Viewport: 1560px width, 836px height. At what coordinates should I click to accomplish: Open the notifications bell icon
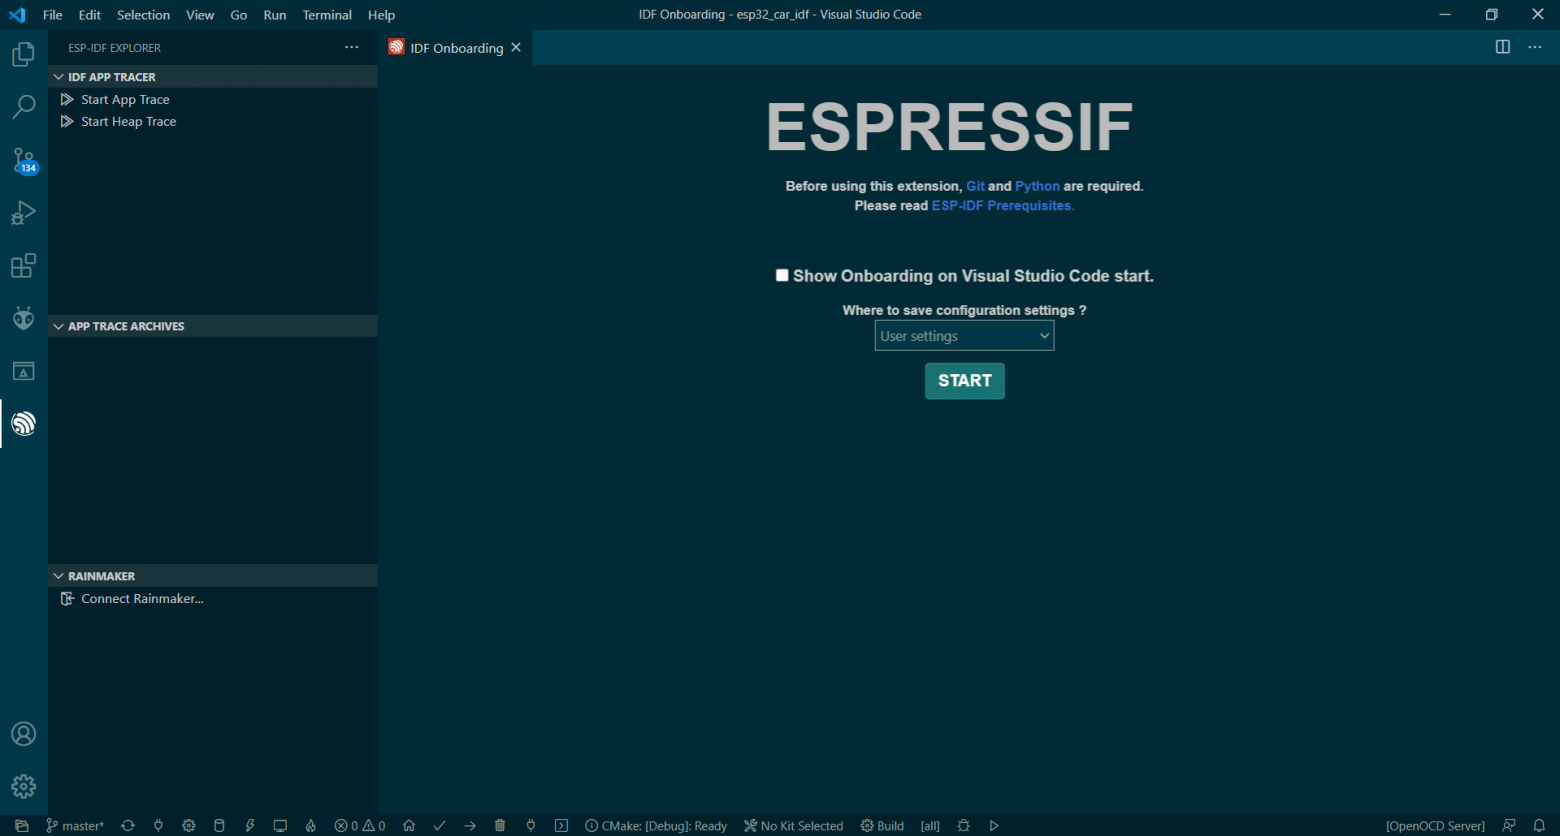(x=1539, y=826)
